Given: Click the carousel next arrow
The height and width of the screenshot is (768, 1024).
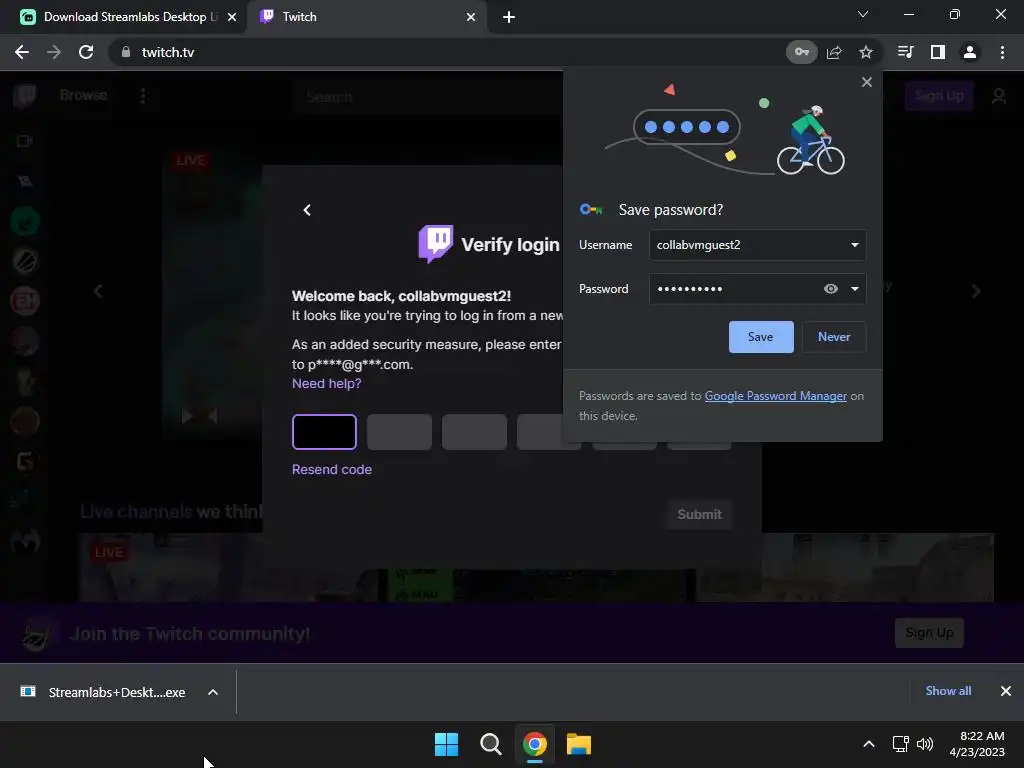Looking at the screenshot, I should (976, 291).
